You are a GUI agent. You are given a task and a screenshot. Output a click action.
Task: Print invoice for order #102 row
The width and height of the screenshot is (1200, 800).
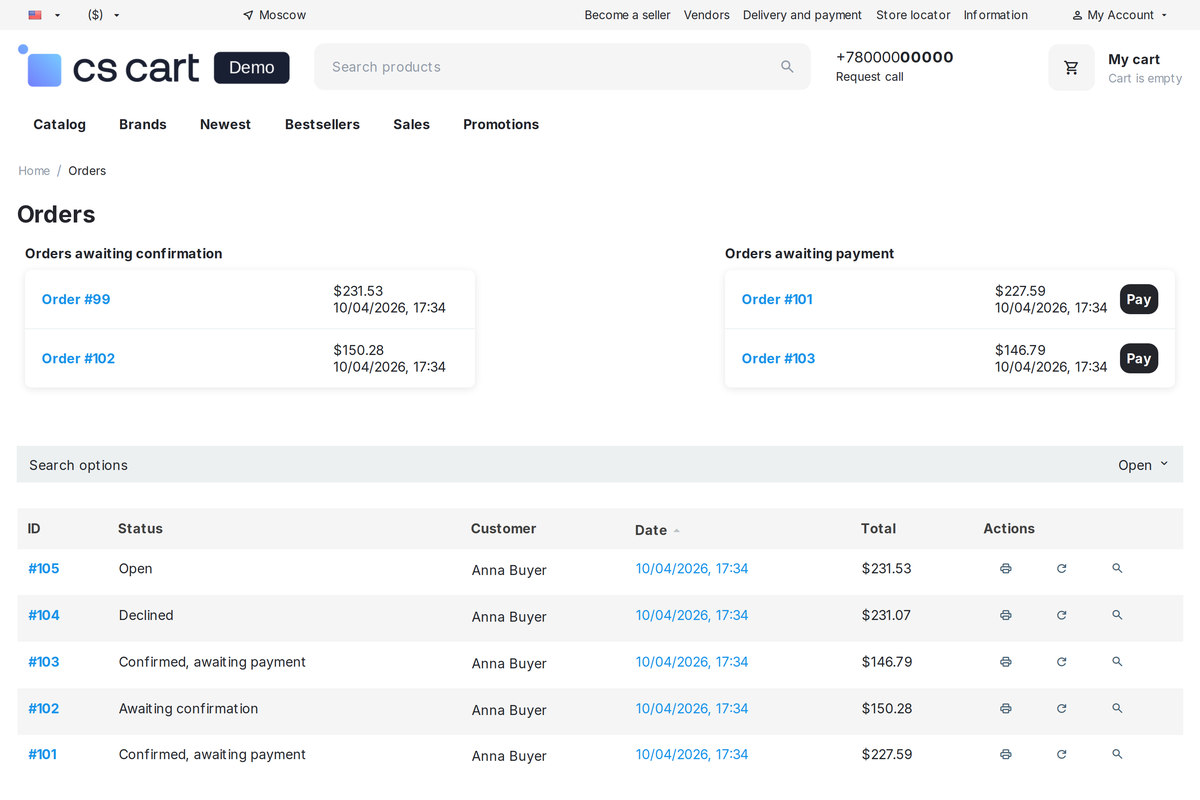[1005, 708]
